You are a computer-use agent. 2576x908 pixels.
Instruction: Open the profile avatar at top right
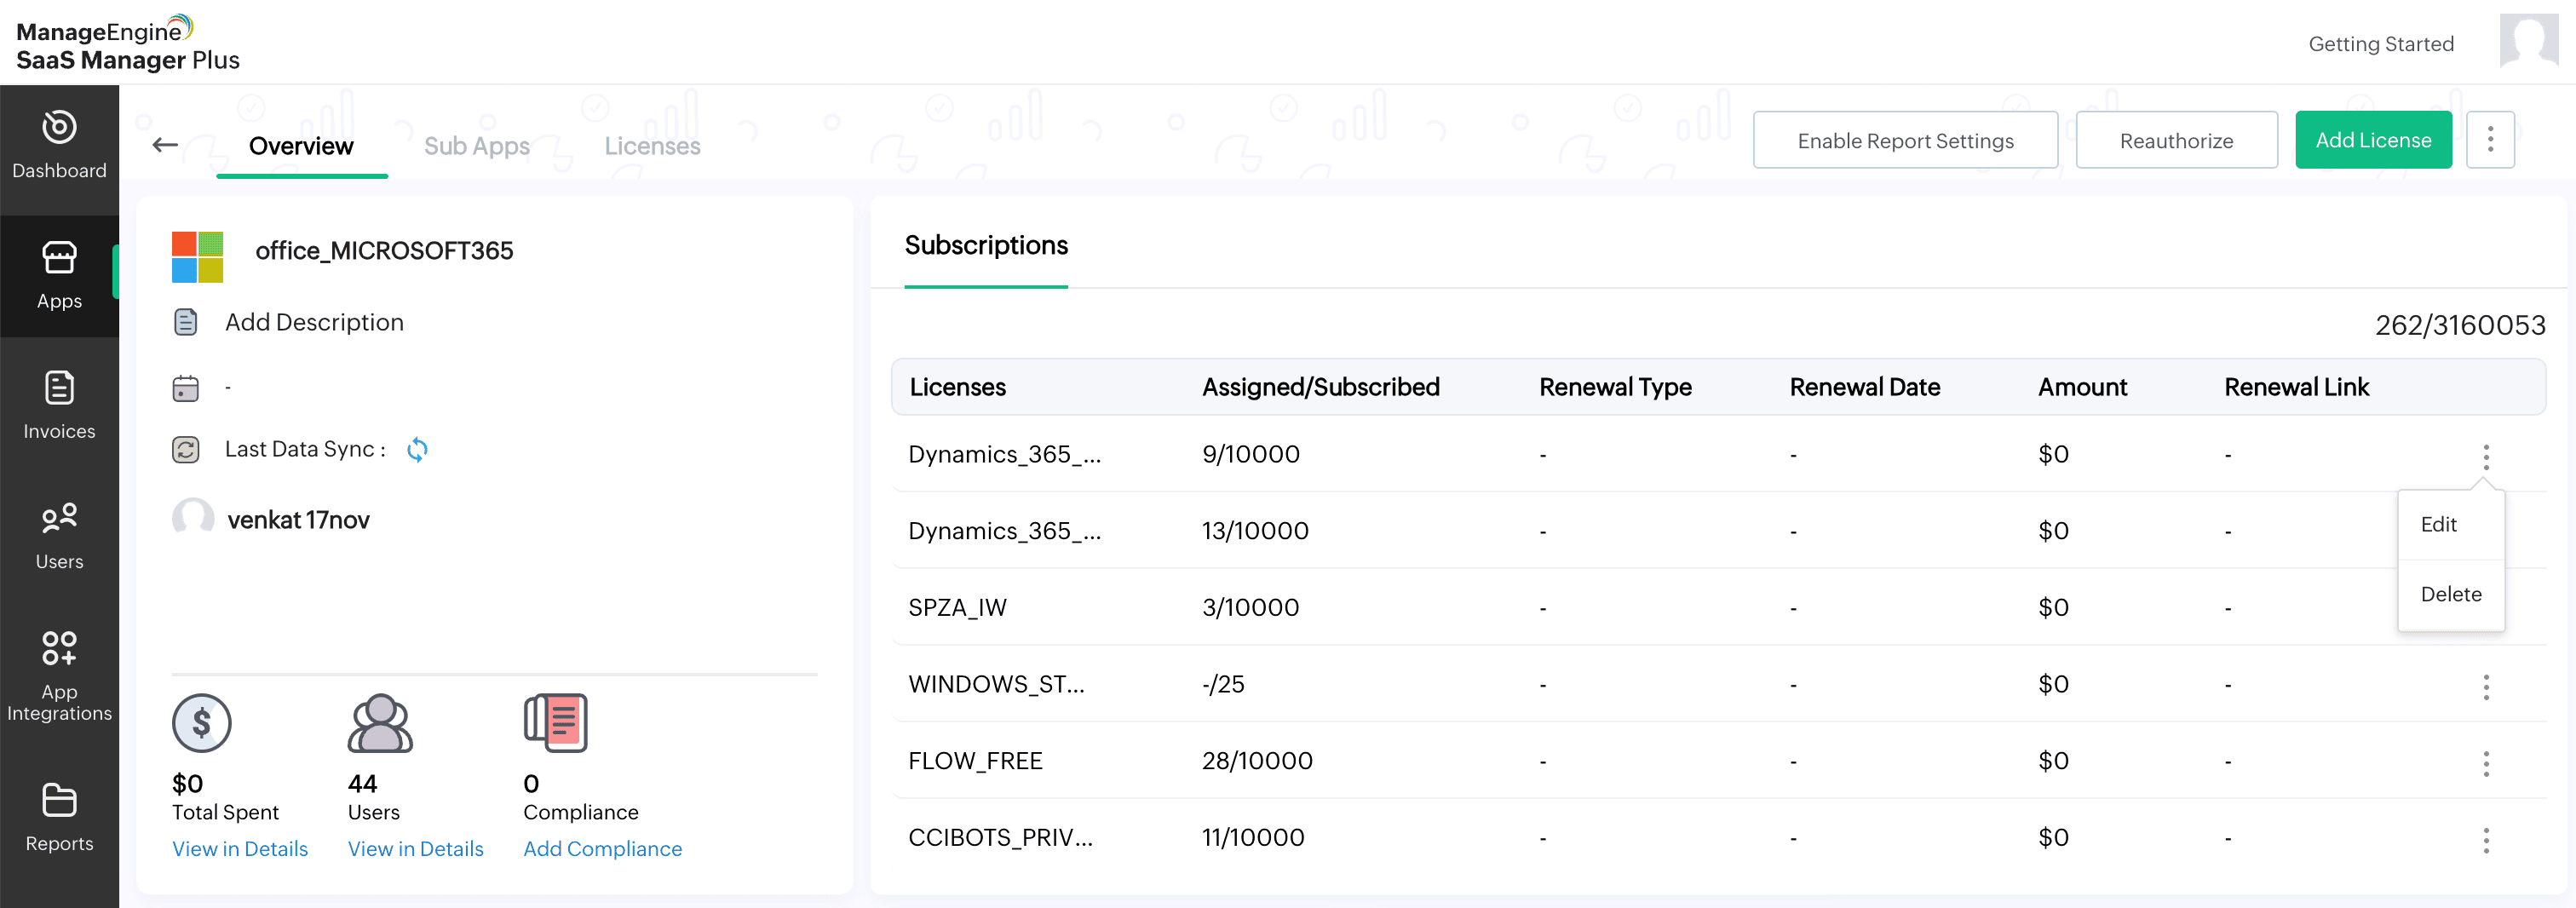tap(2528, 42)
